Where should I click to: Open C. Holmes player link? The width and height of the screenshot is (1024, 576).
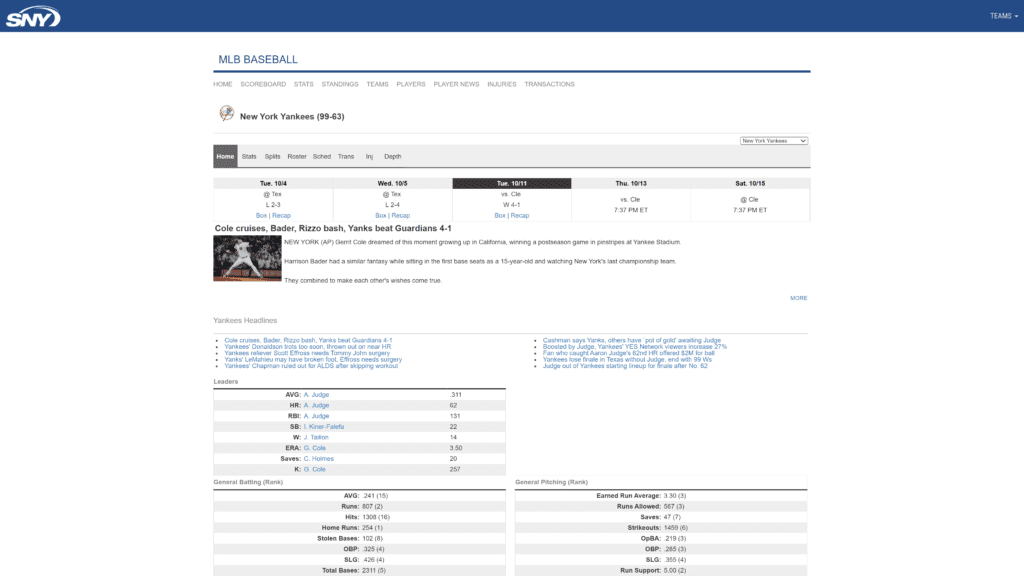point(319,459)
